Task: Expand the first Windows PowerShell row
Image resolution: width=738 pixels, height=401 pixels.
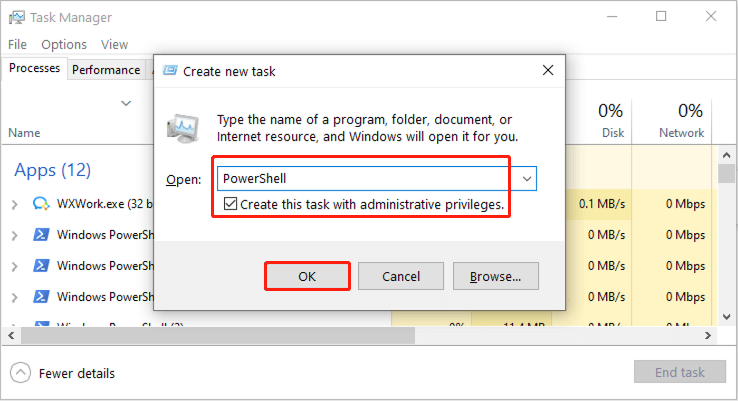Action: point(15,235)
